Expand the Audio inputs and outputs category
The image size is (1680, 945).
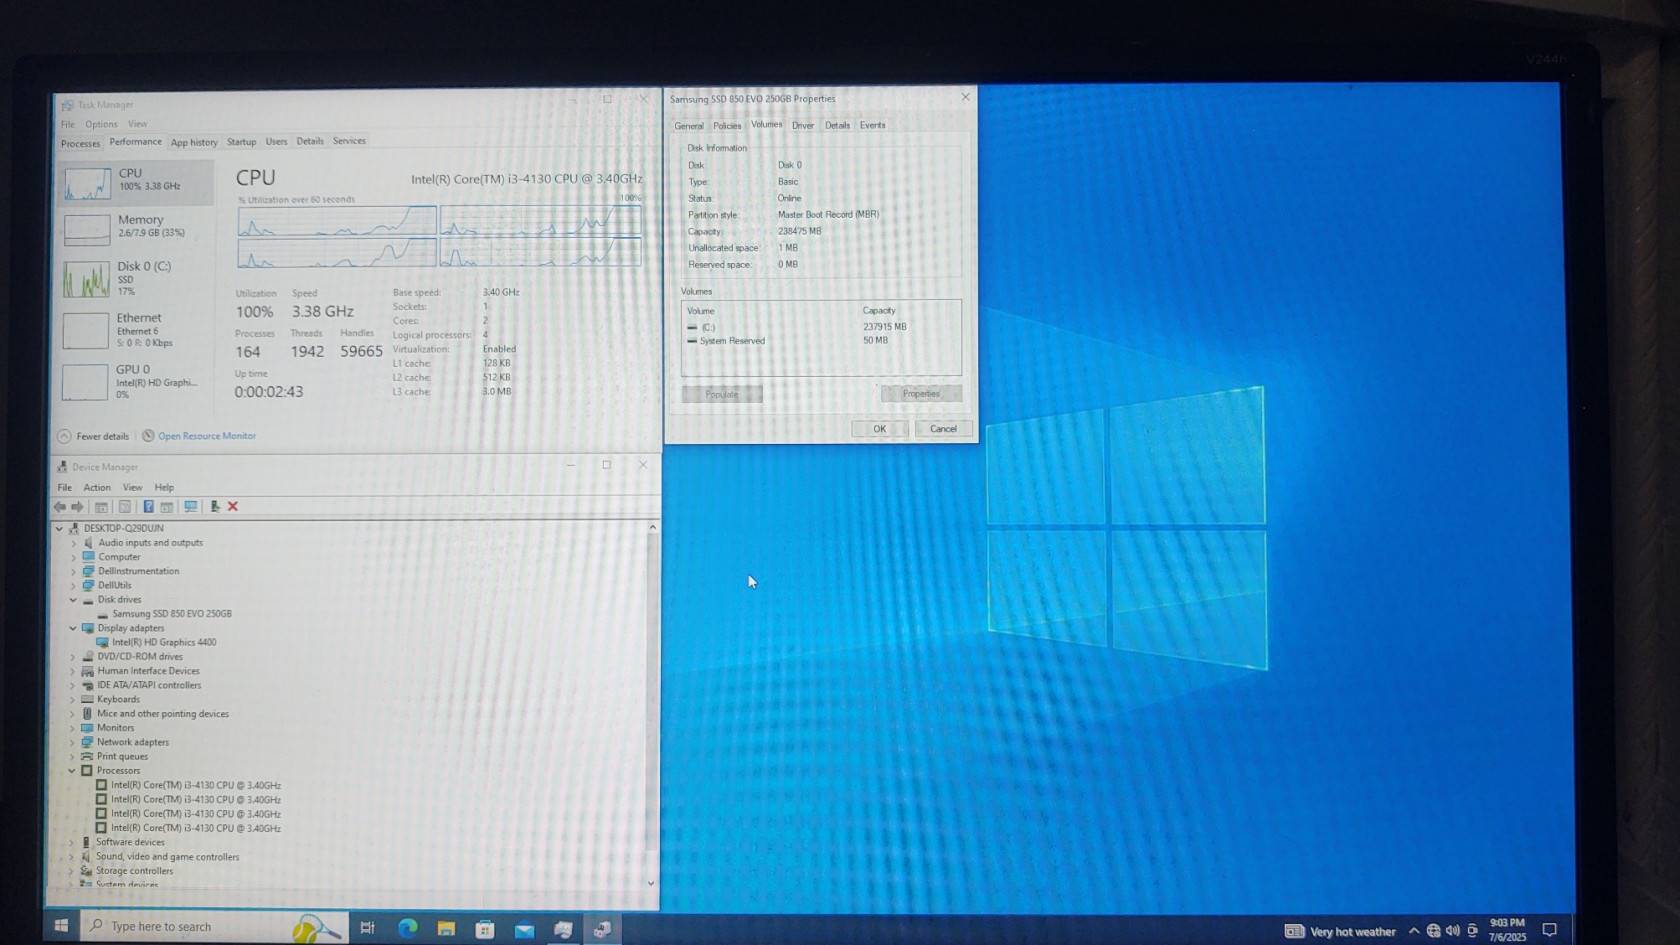coord(73,543)
